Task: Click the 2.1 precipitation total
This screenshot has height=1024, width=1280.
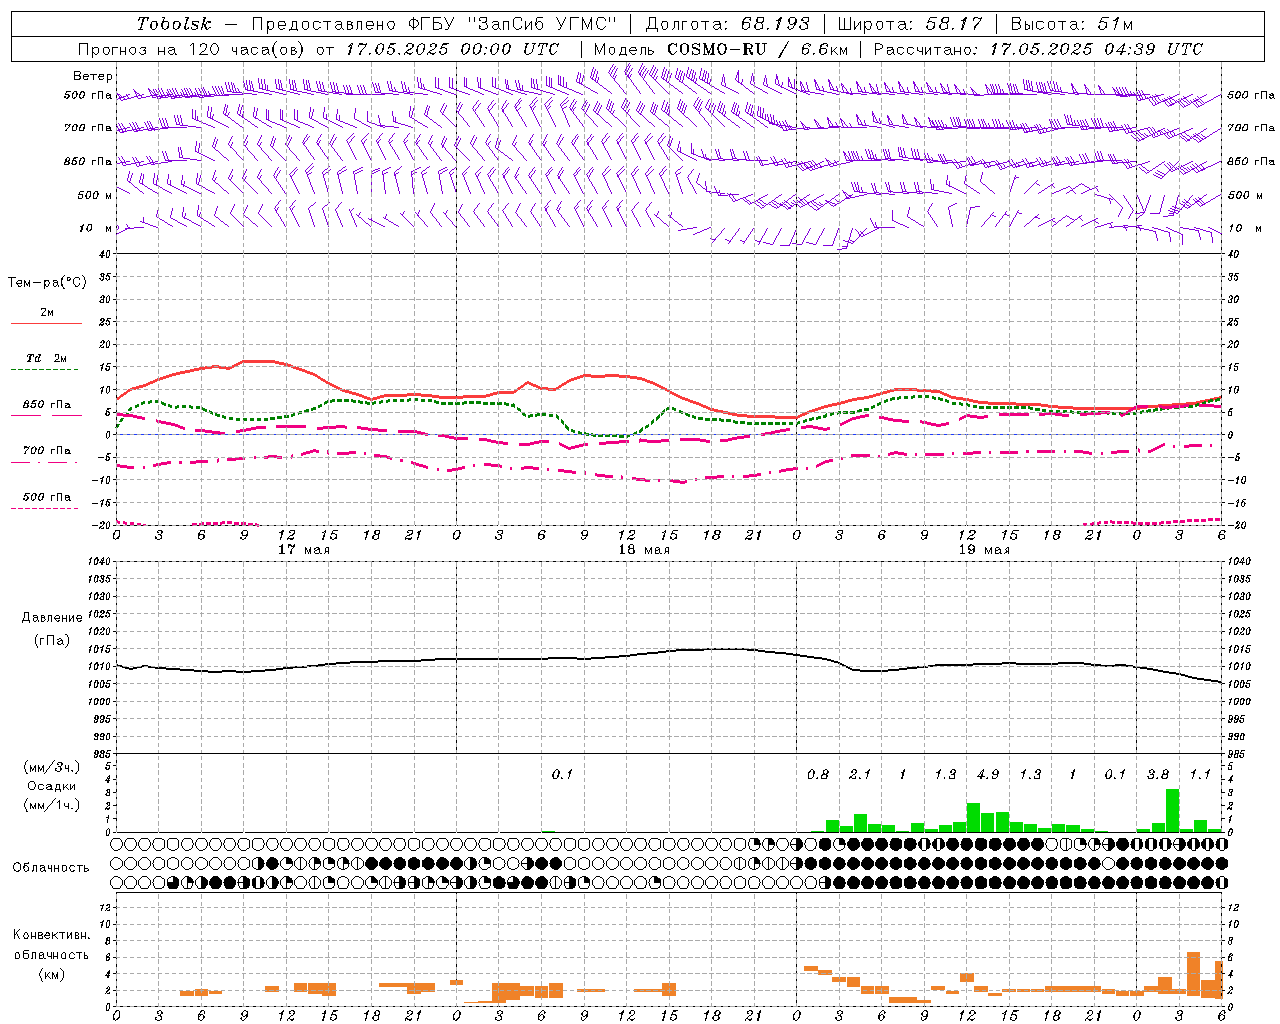Action: 860,774
